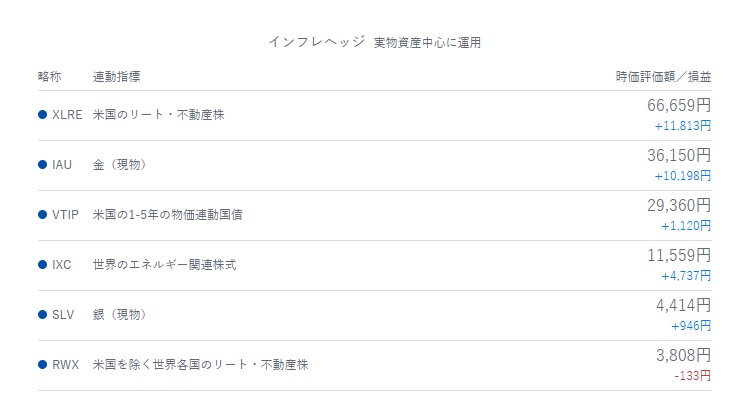Select the XLRE ticker label
The image size is (750, 406).
click(67, 115)
